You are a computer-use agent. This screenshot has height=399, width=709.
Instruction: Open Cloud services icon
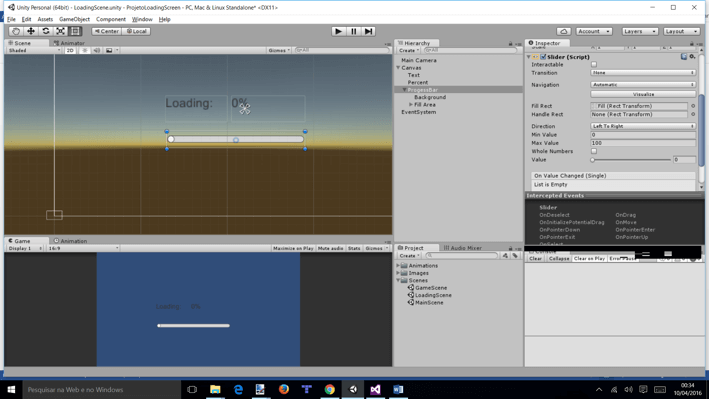(x=563, y=31)
